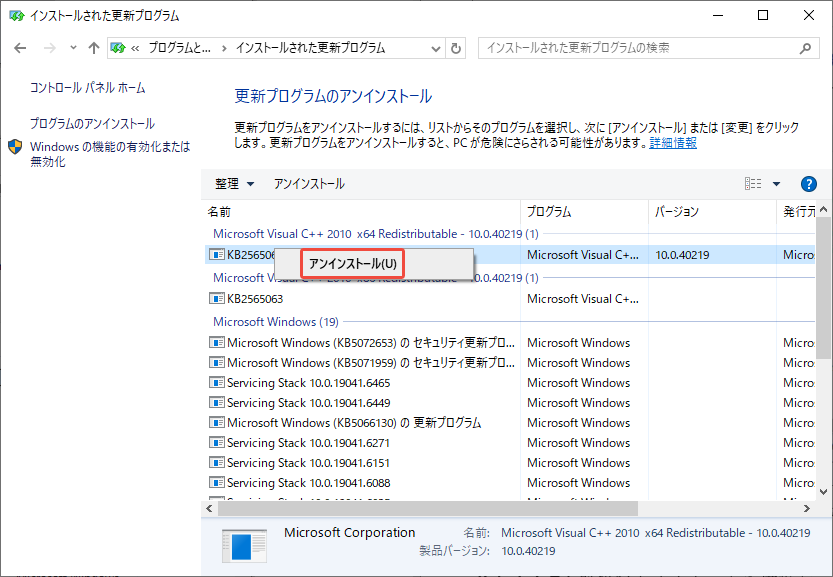The width and height of the screenshot is (833, 577).
Task: Open help via the blue question mark icon
Action: (x=808, y=184)
